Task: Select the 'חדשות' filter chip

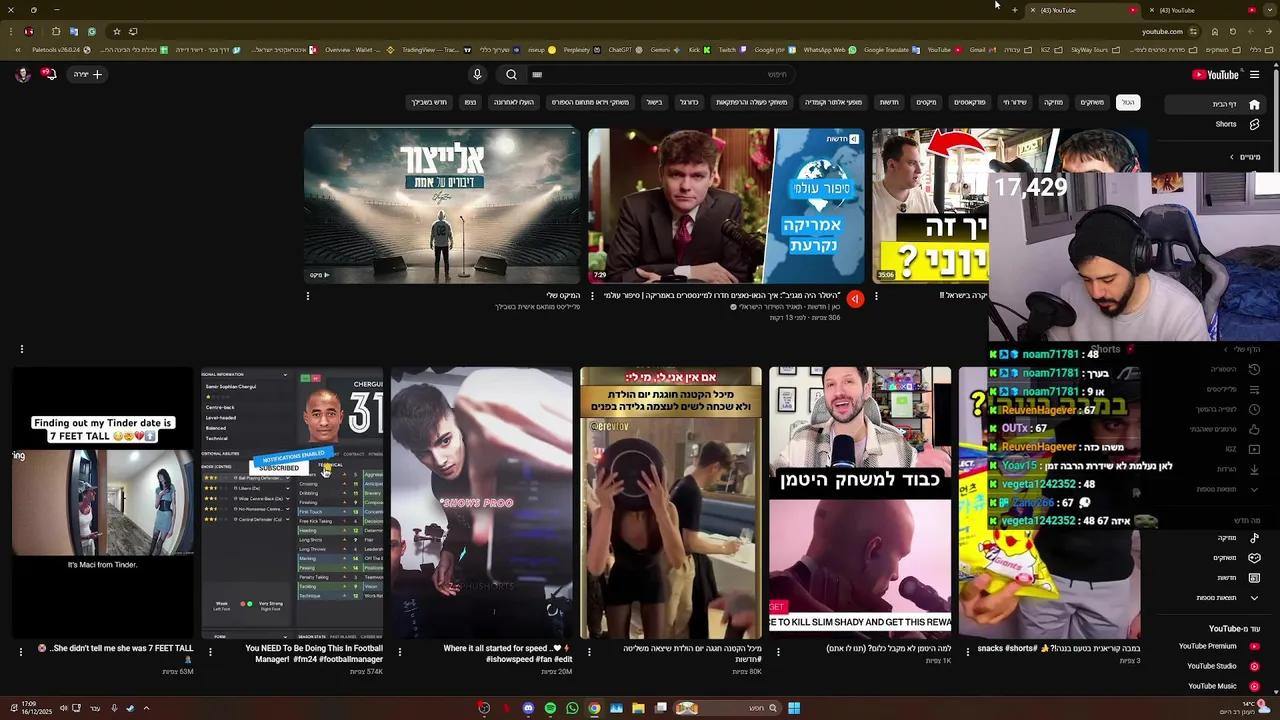Action: (x=889, y=102)
